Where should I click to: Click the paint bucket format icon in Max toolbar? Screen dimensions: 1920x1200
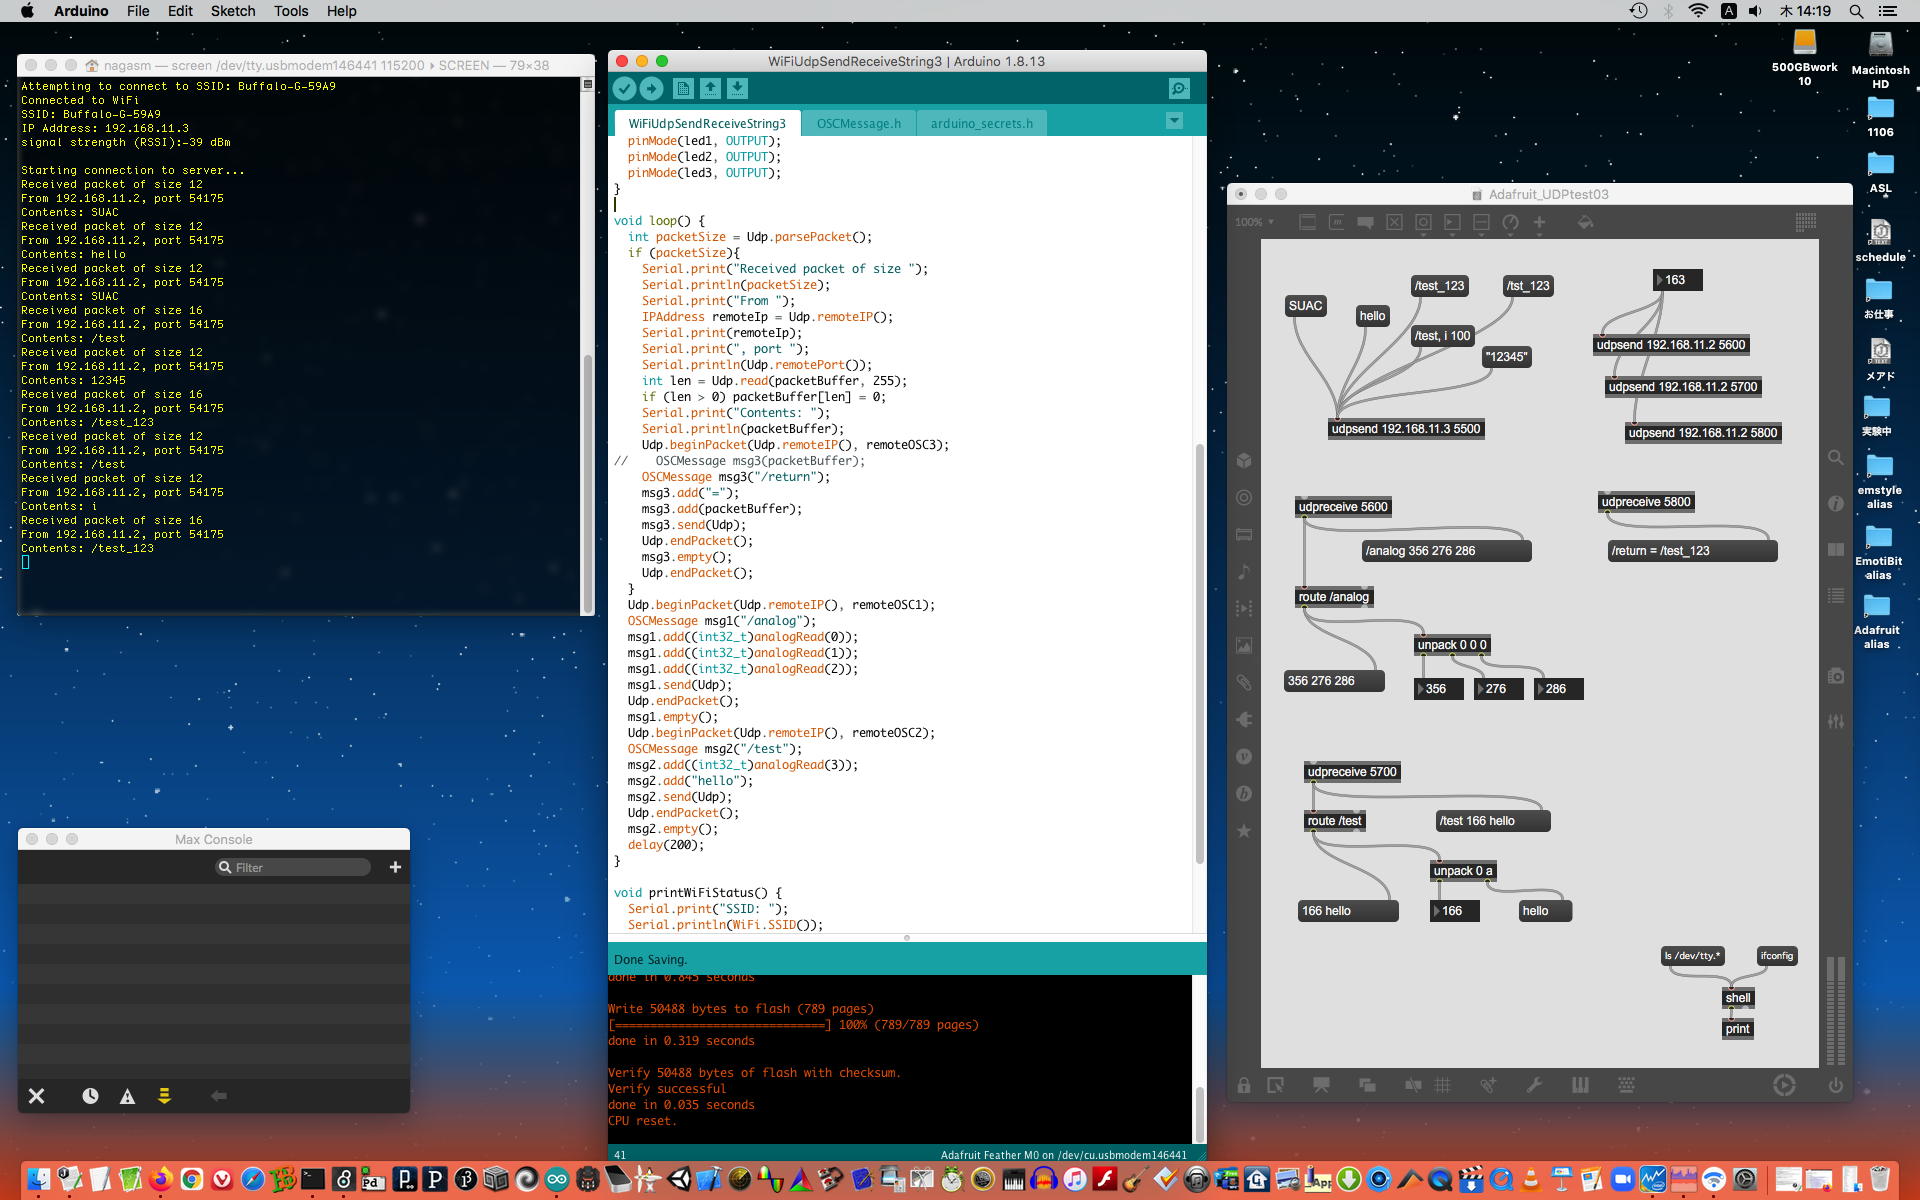pos(1585,222)
